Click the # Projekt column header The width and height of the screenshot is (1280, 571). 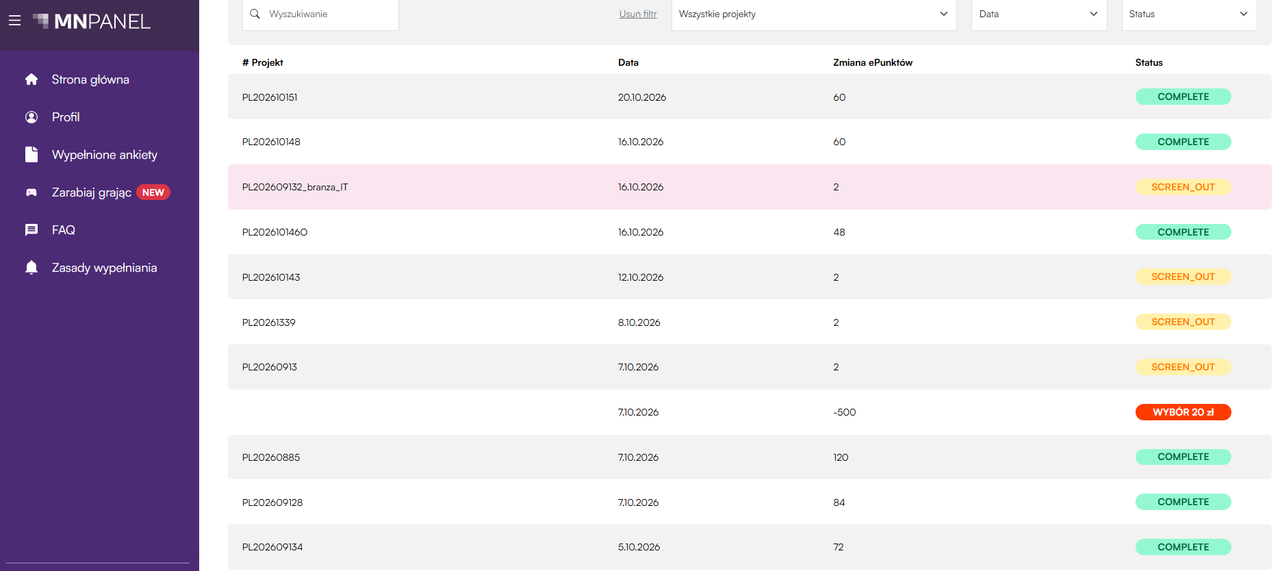pyautogui.click(x=263, y=62)
